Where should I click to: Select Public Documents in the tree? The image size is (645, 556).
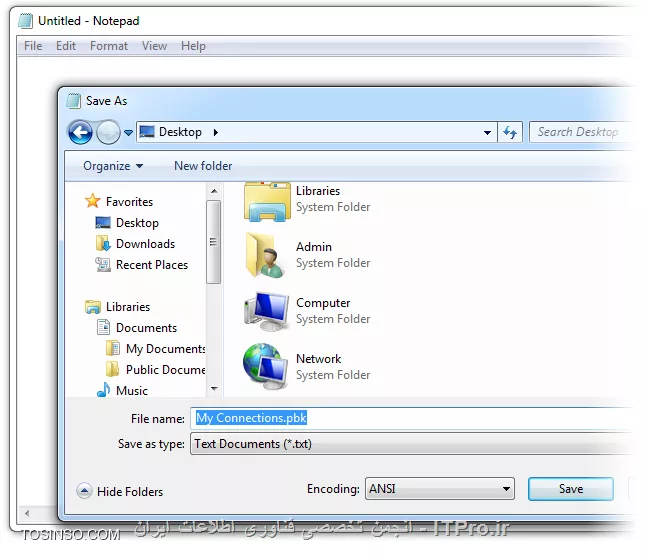coord(165,370)
